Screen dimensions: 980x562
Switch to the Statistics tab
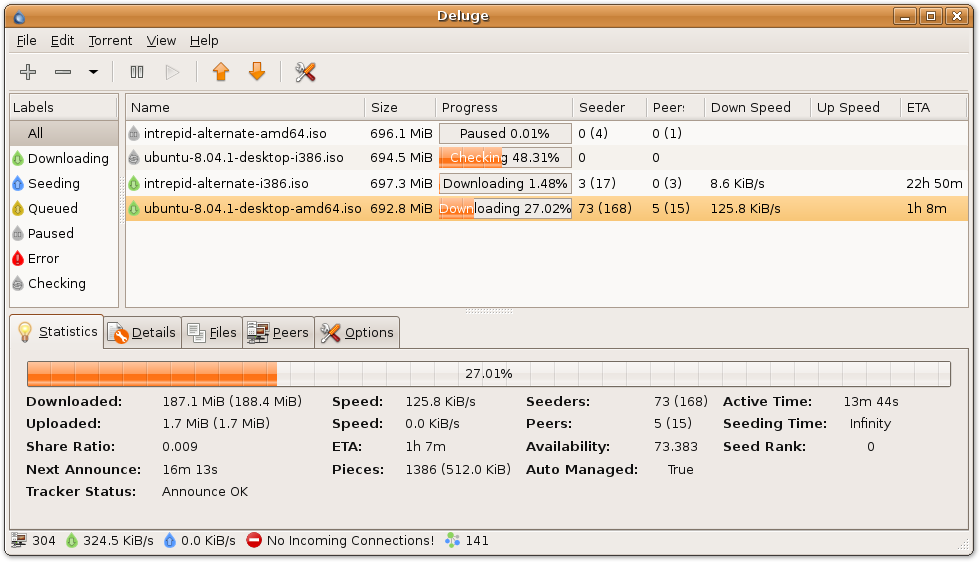(58, 331)
